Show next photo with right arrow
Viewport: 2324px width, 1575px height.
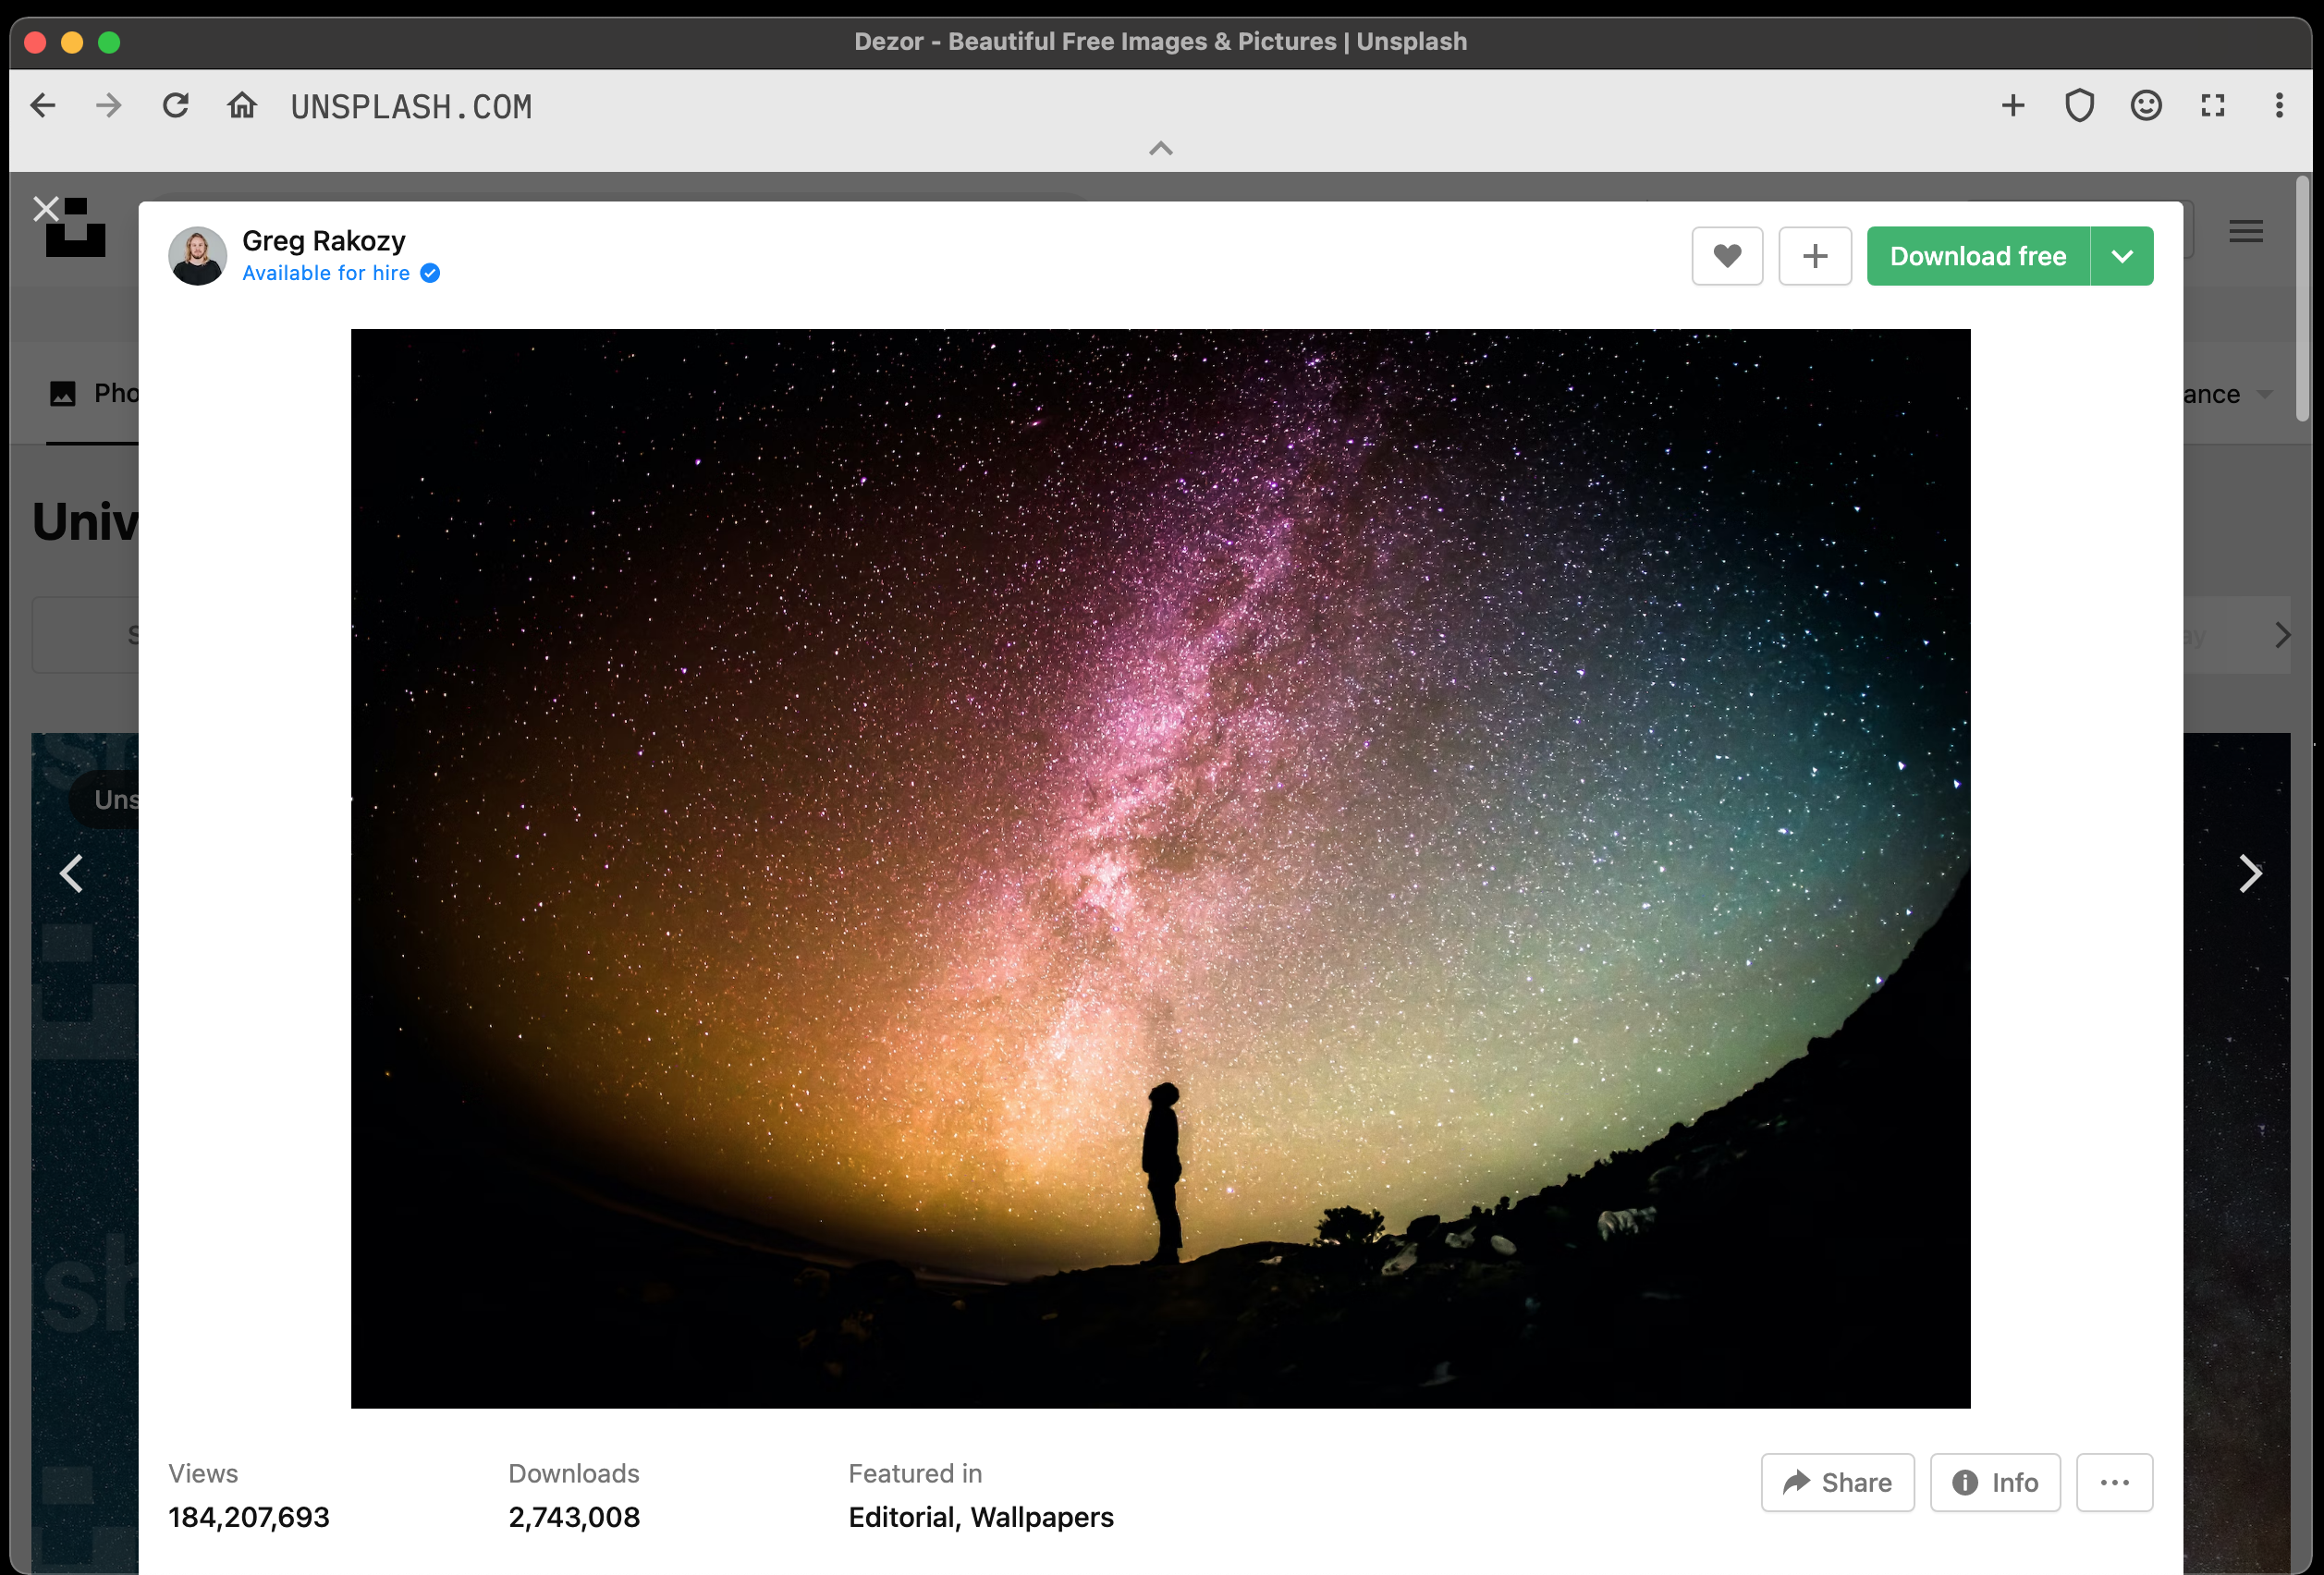pos(2250,873)
